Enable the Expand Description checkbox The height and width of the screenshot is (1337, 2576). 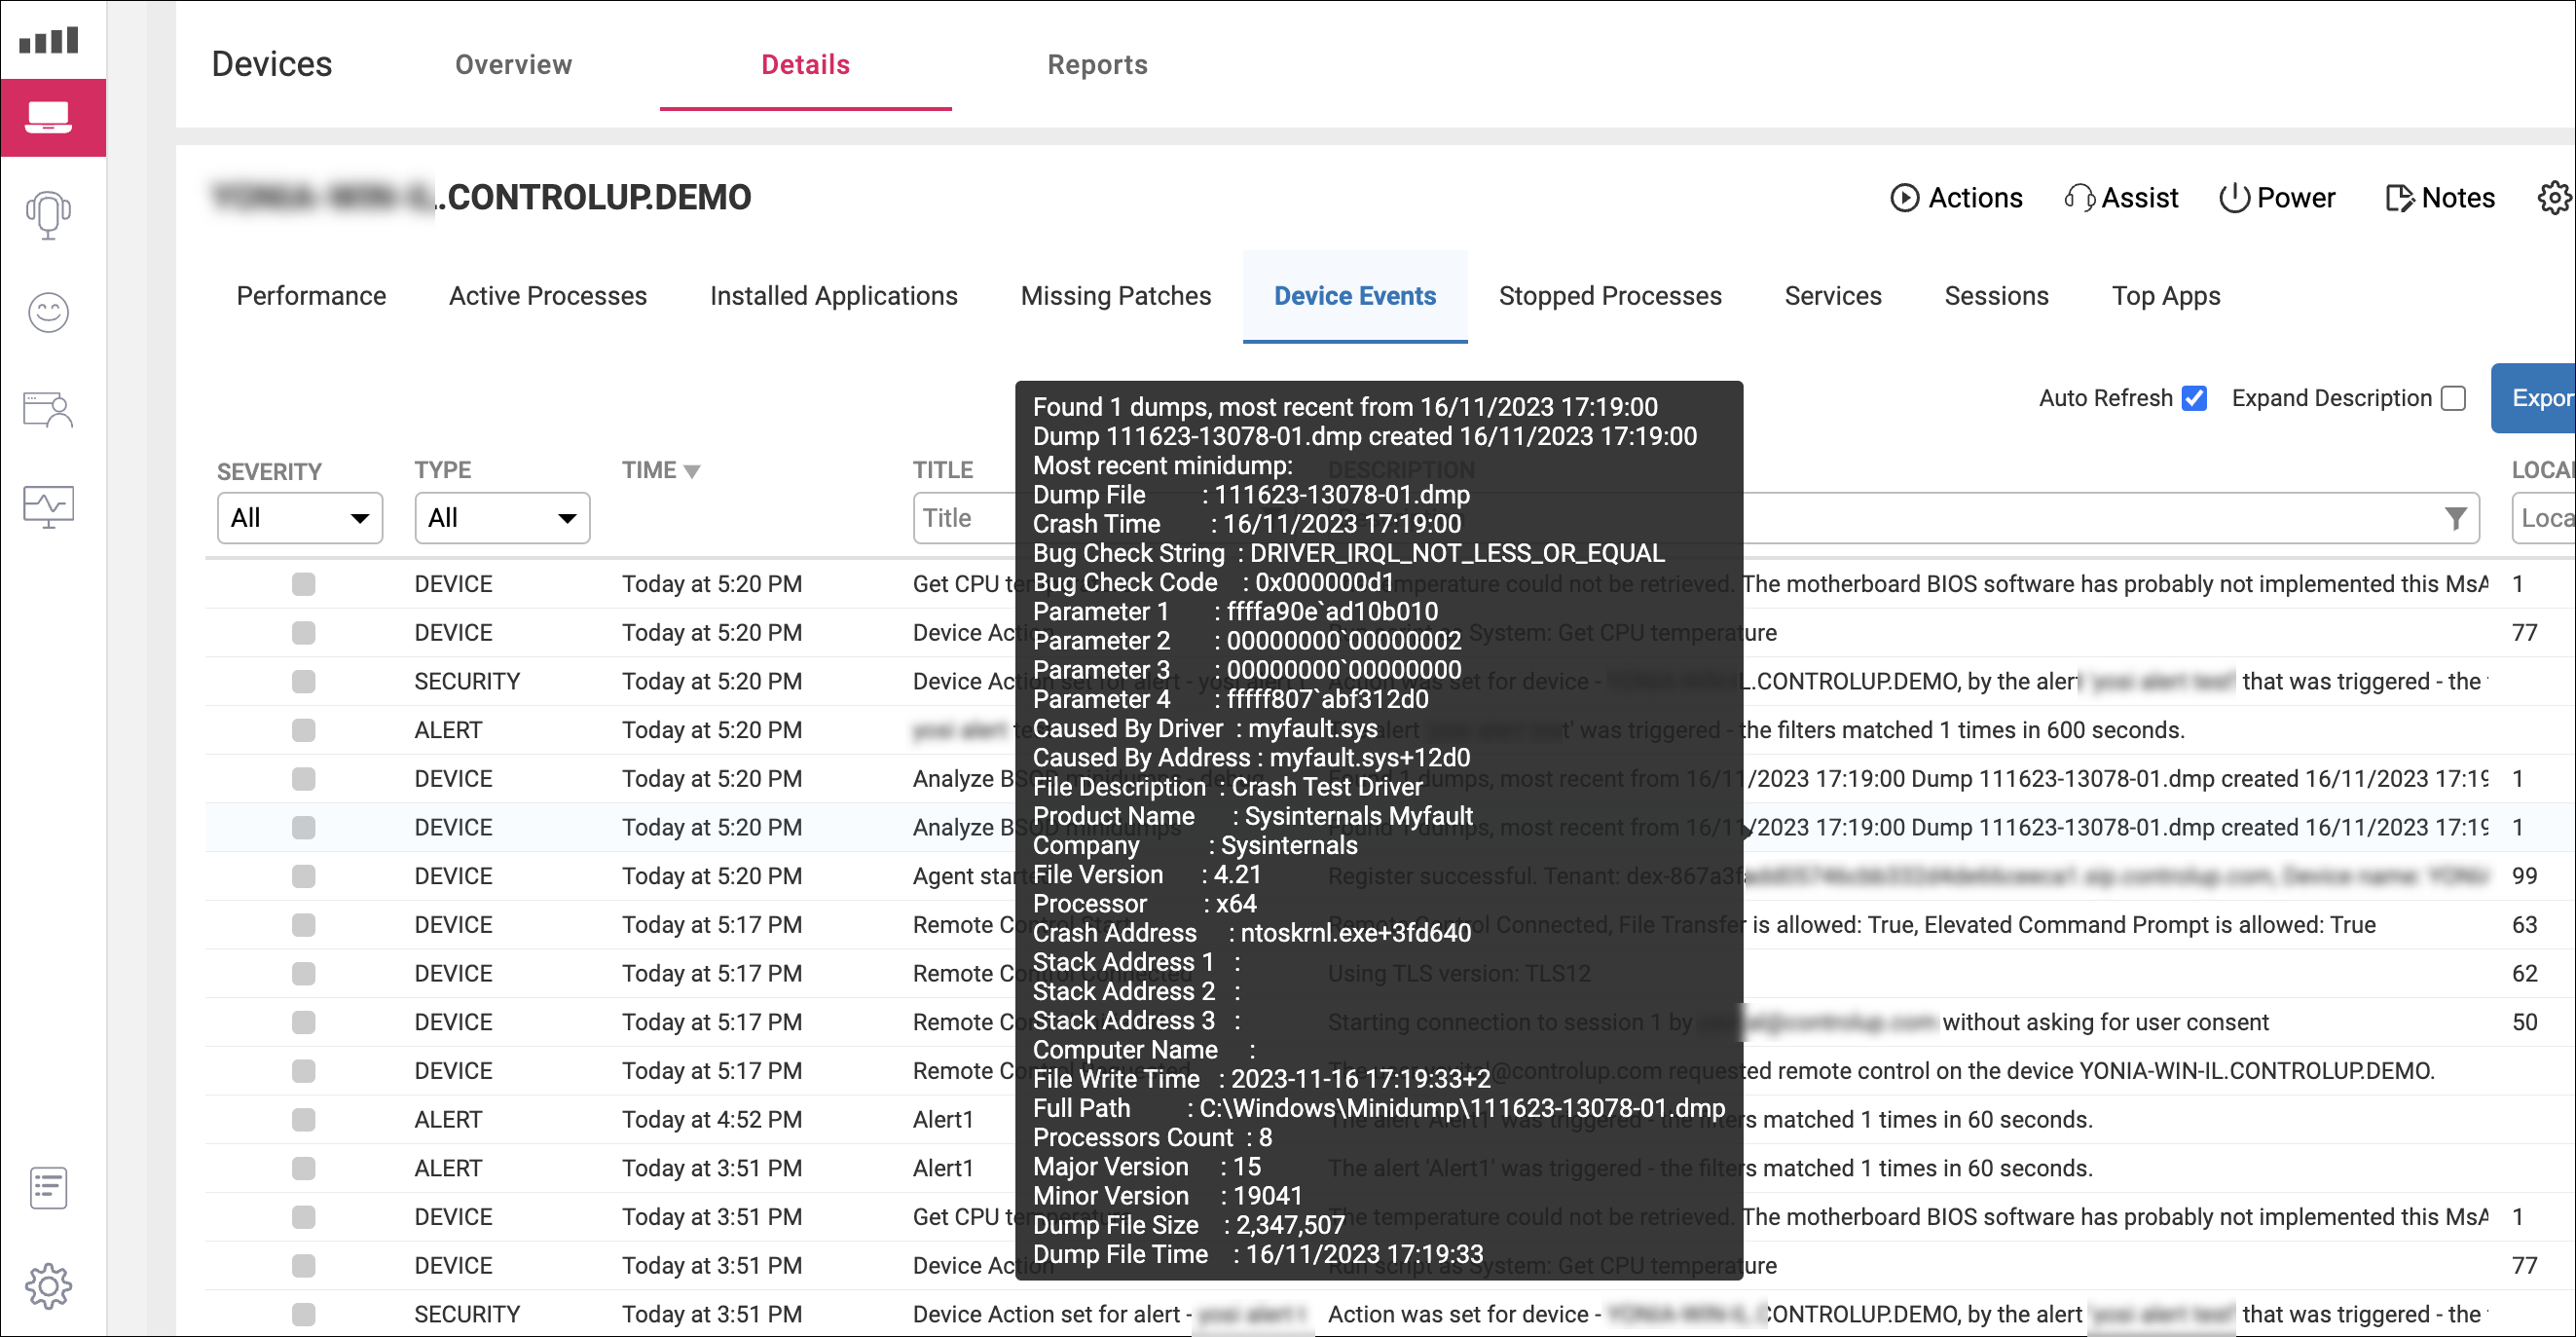[2453, 398]
